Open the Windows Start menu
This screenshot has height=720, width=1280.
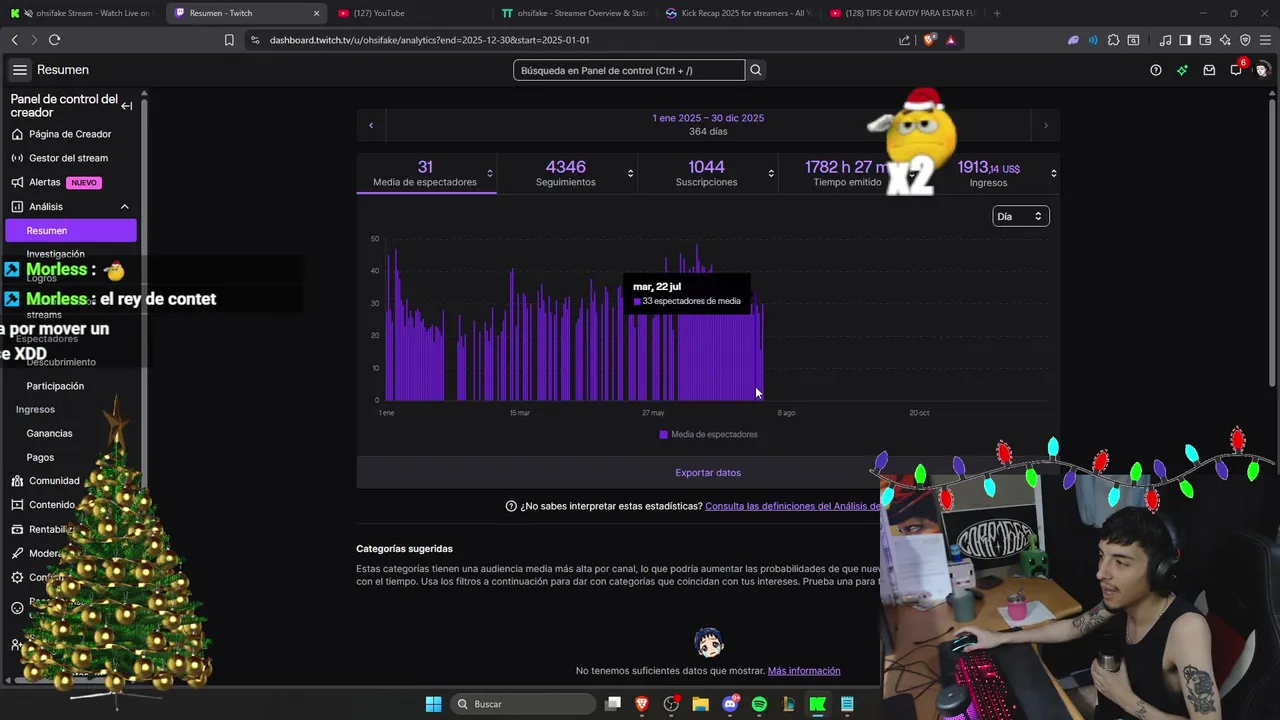pos(433,704)
